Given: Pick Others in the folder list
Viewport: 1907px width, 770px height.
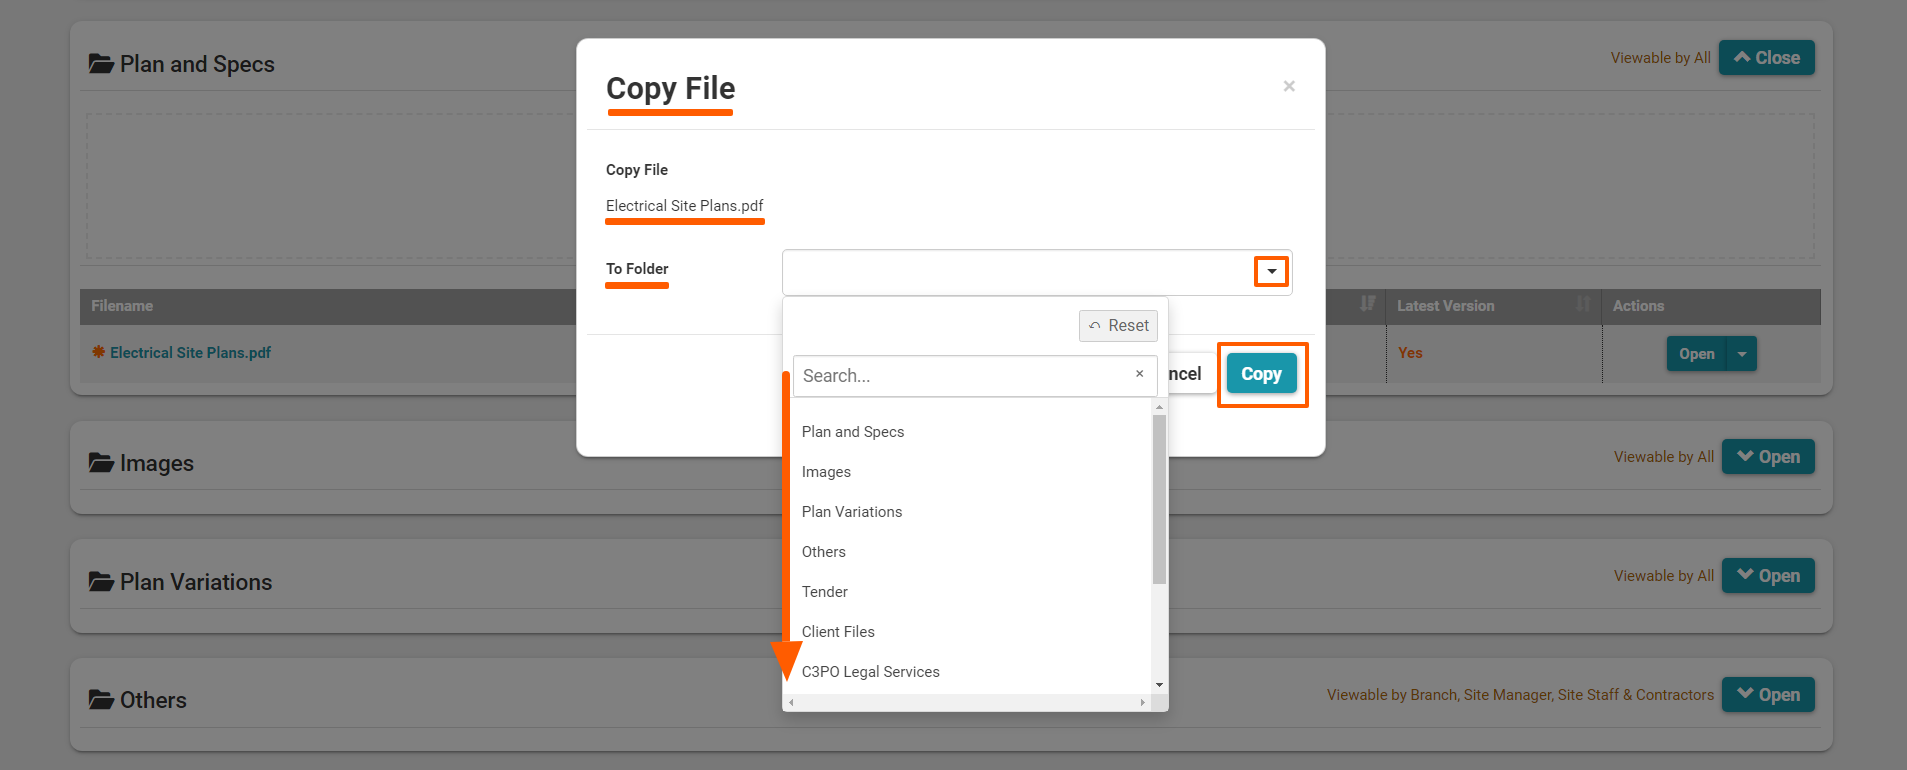Looking at the screenshot, I should [824, 552].
